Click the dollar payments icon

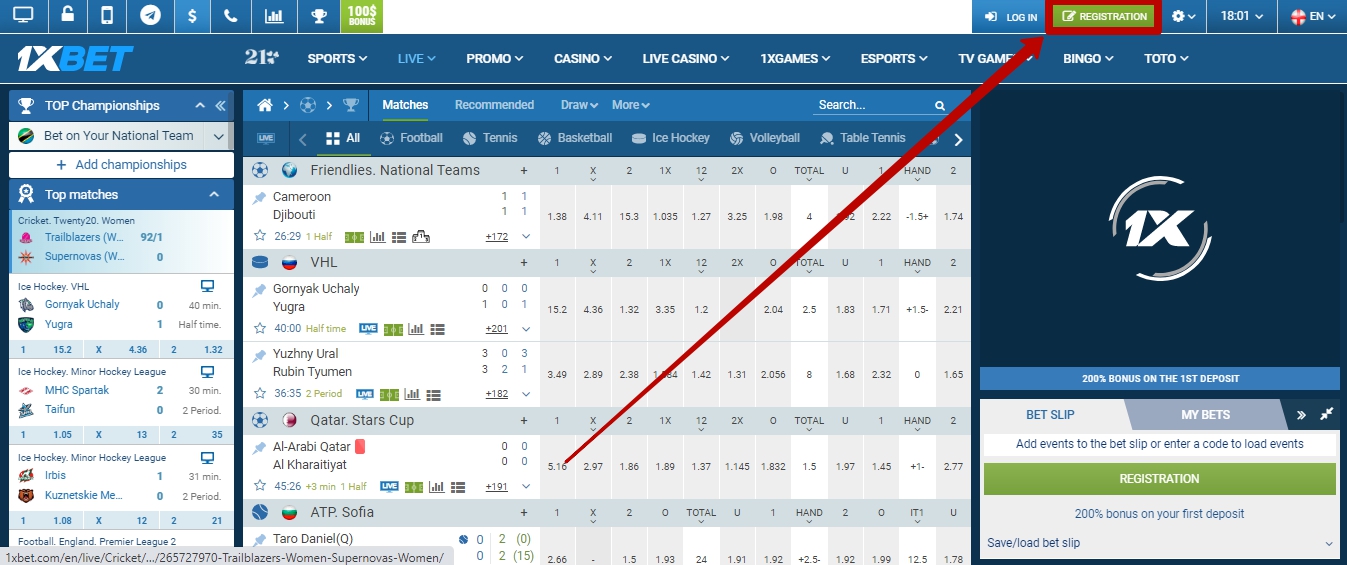pos(192,16)
